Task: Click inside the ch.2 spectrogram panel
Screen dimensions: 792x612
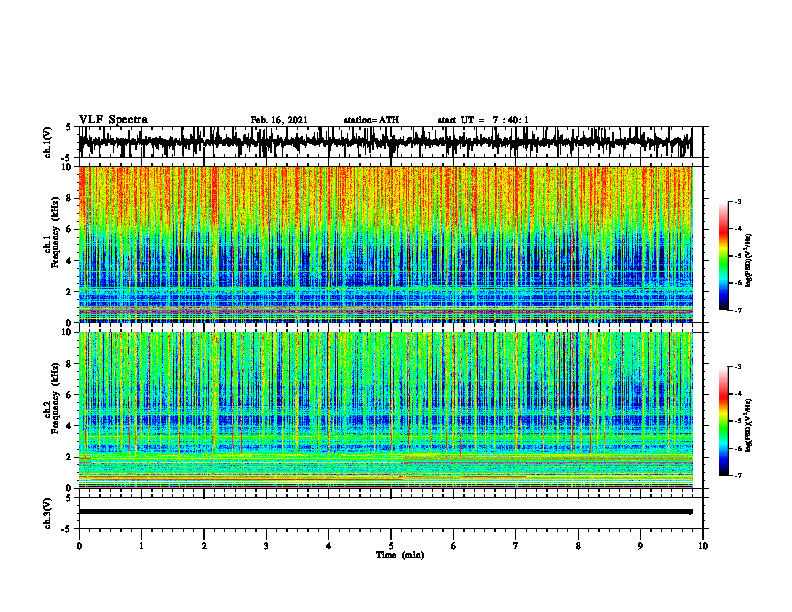Action: pyautogui.click(x=386, y=410)
